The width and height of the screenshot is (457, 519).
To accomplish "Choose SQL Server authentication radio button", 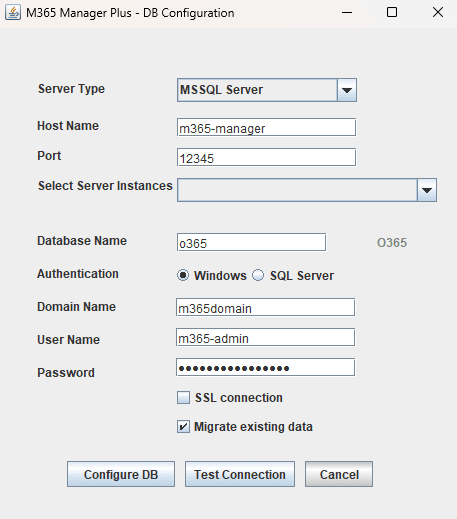I will (258, 275).
